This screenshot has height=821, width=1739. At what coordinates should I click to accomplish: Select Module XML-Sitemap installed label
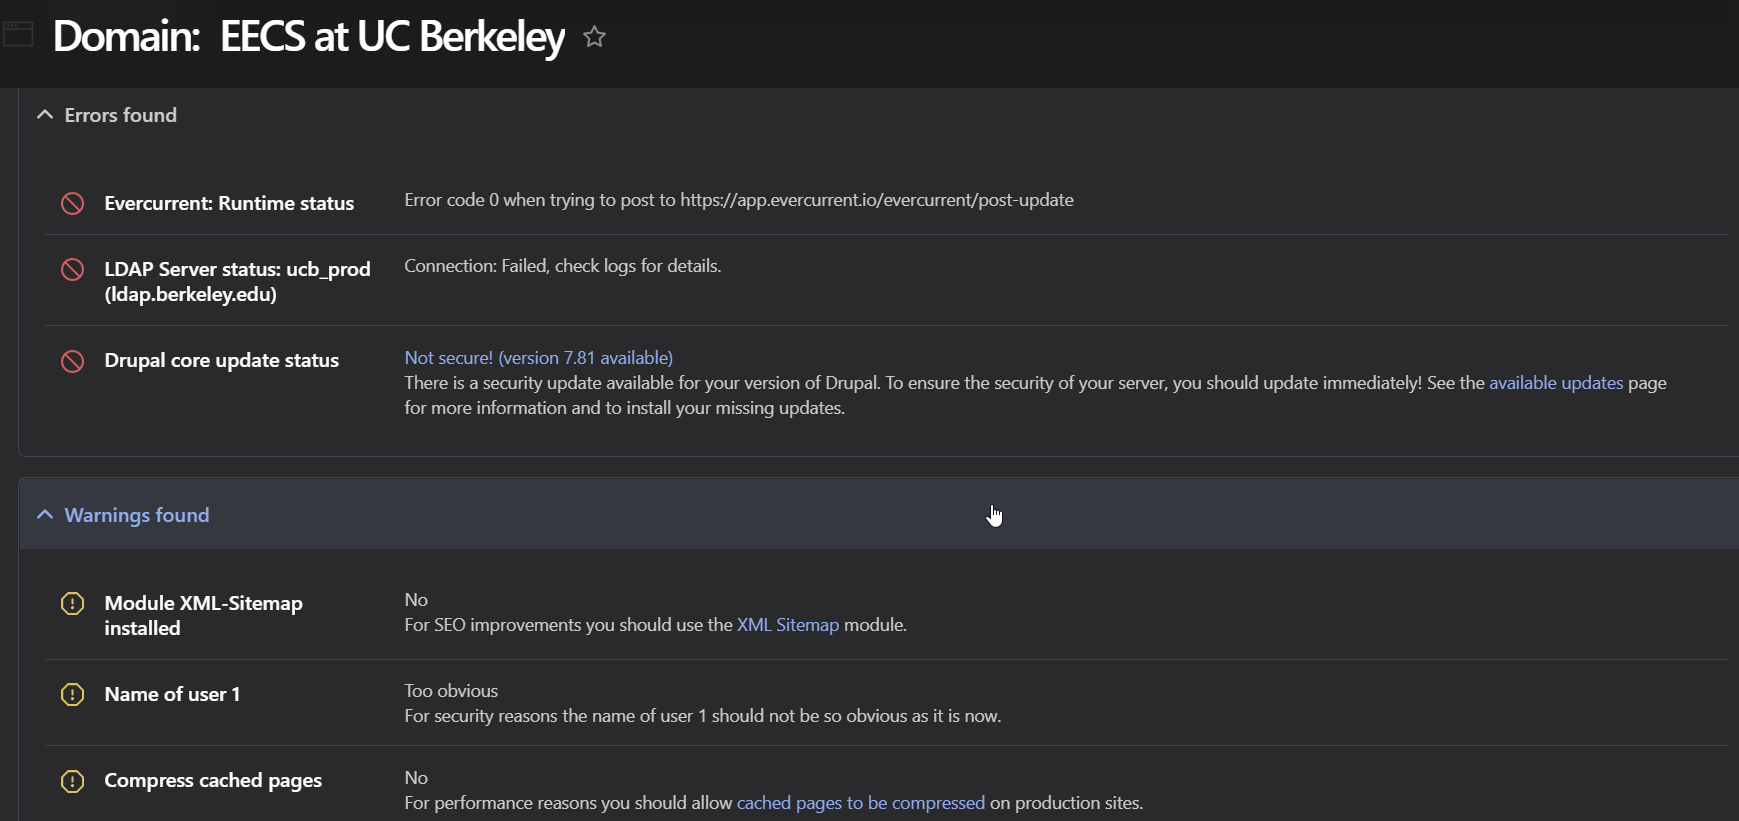tap(203, 615)
